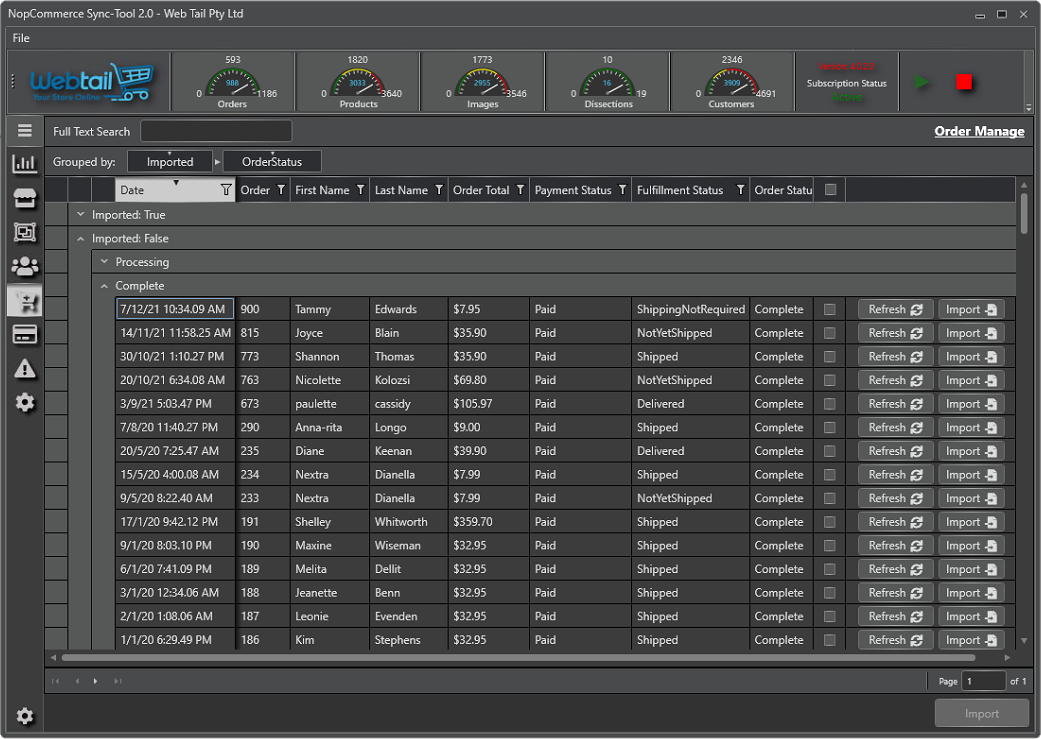Open the Date column filter icon
The image size is (1041, 739).
(x=226, y=190)
